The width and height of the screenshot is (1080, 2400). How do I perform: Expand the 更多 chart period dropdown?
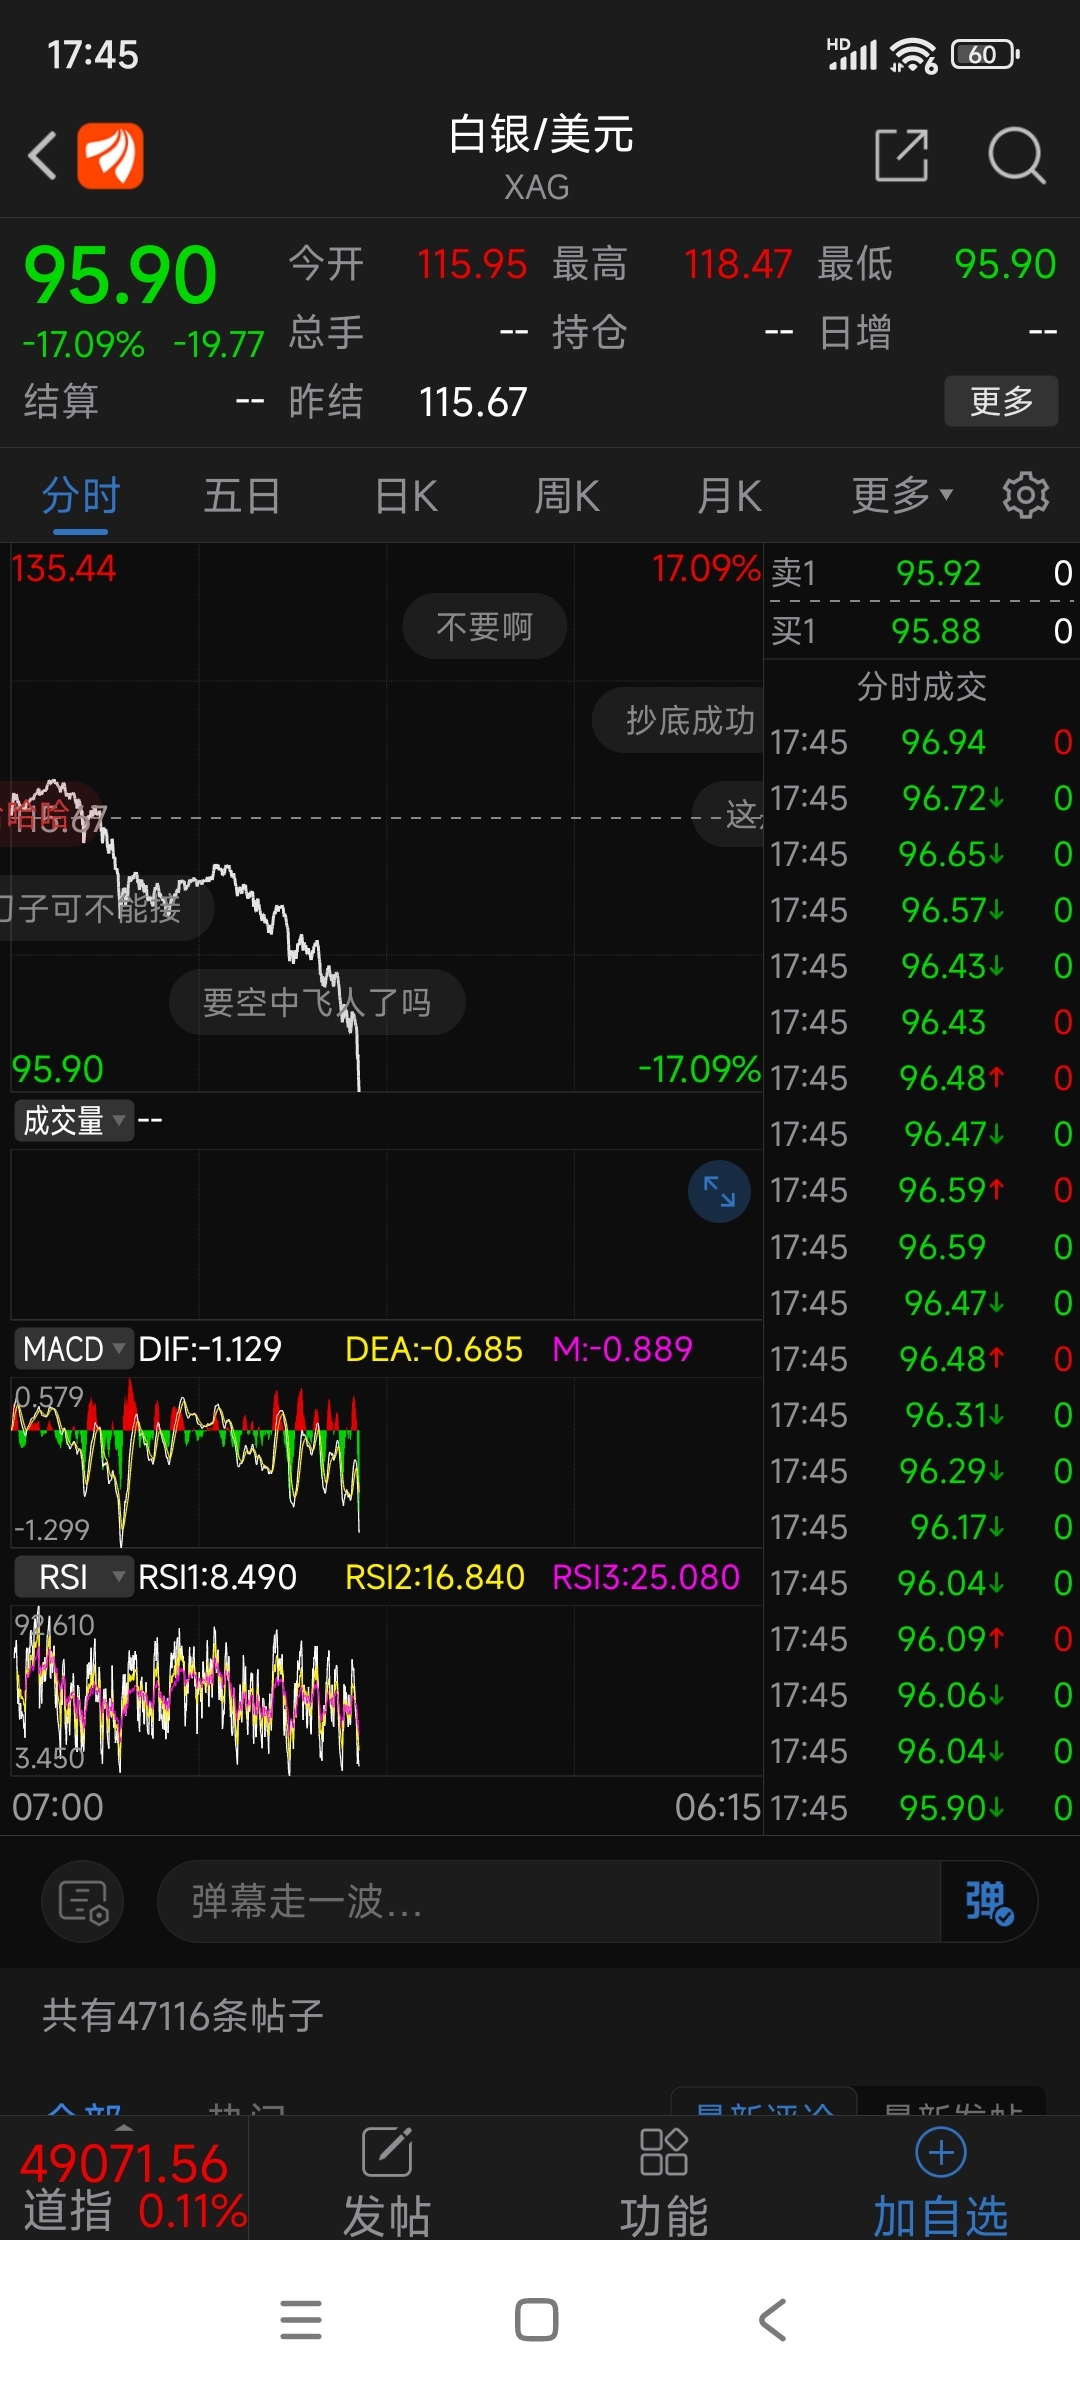tap(902, 496)
